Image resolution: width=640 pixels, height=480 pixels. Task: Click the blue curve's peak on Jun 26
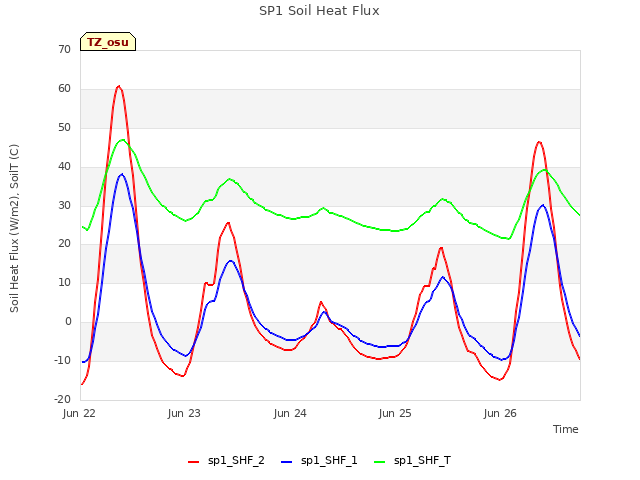[542, 205]
